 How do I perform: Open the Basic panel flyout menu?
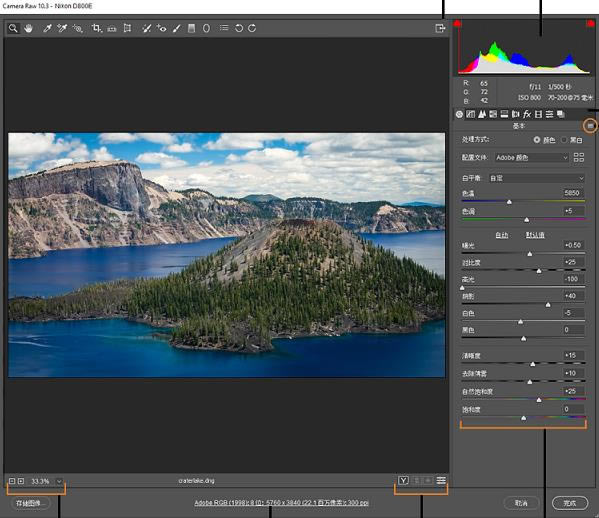(591, 126)
